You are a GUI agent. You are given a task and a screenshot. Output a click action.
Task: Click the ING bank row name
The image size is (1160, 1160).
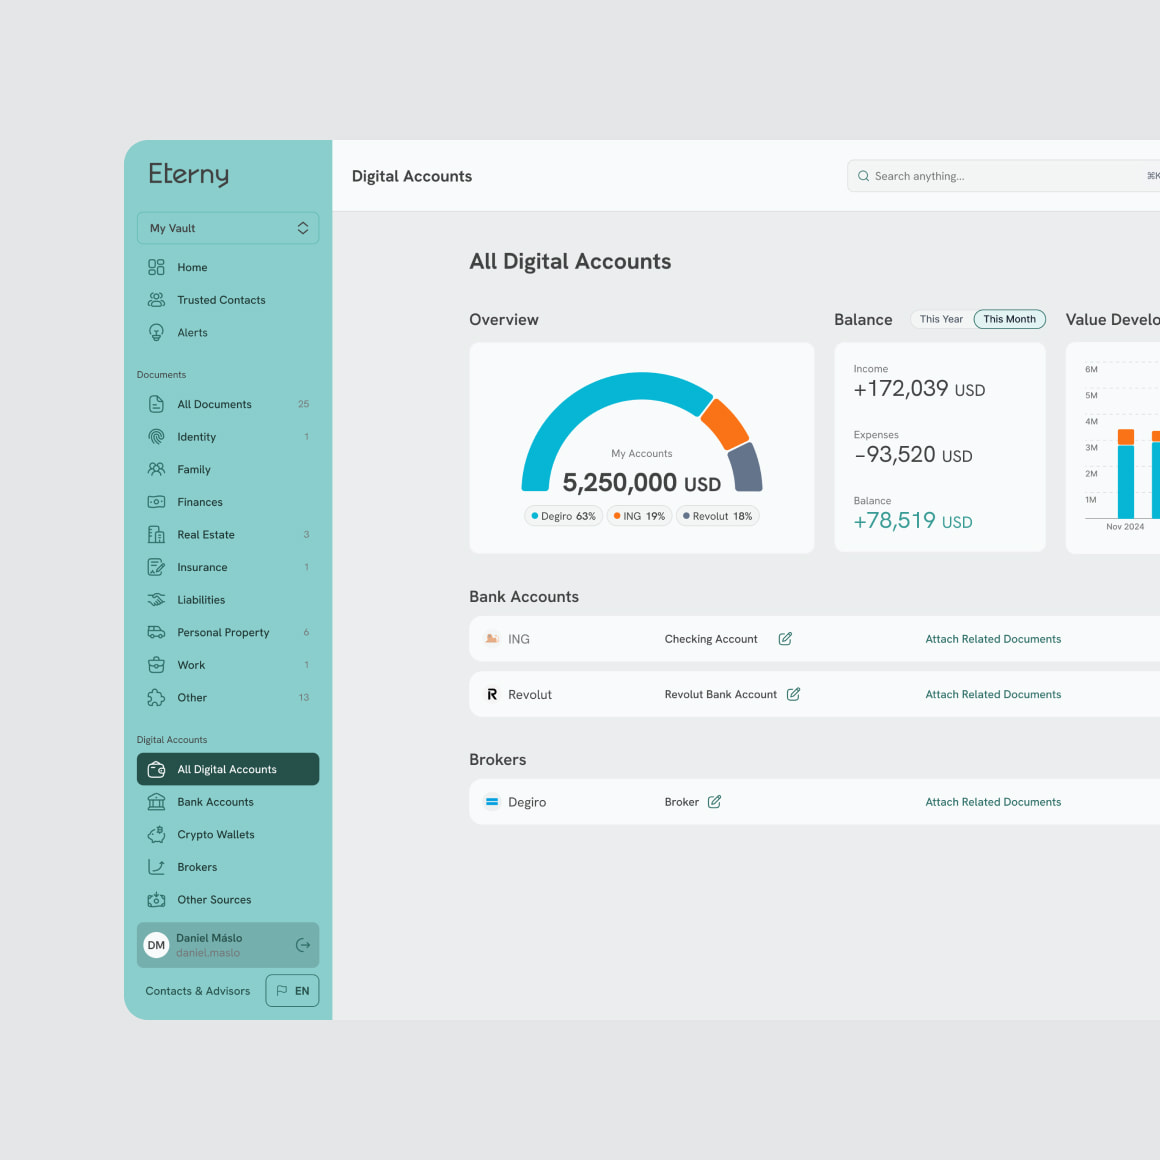(519, 639)
